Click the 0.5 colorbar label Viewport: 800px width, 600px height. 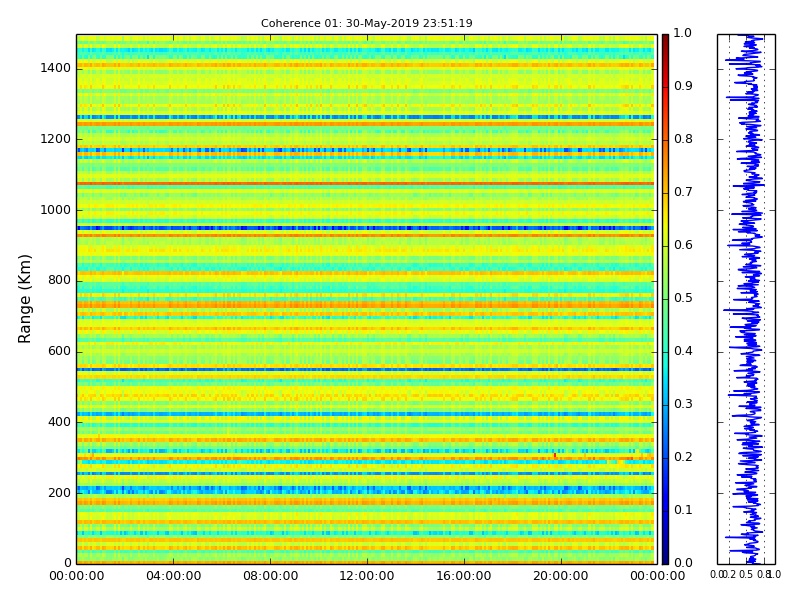tap(683, 298)
